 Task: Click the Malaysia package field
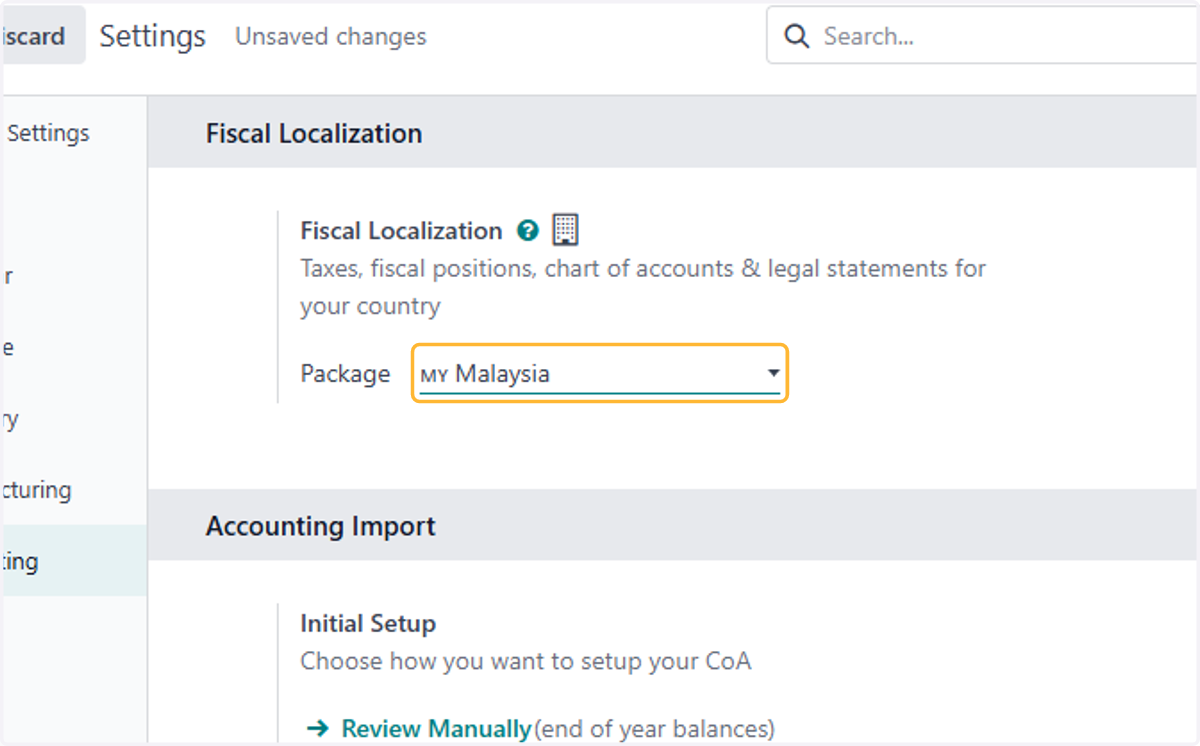(x=599, y=374)
